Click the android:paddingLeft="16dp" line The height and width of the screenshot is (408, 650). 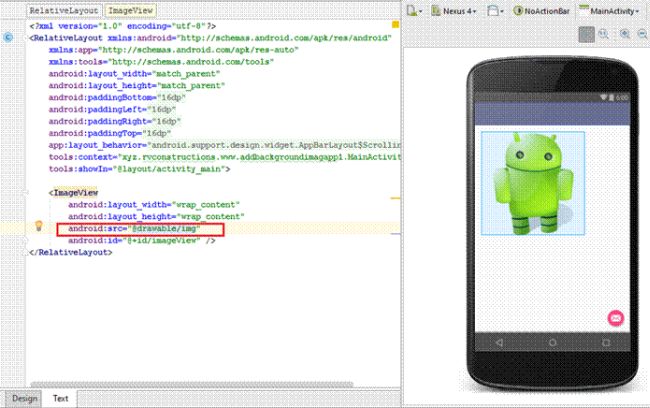112,109
